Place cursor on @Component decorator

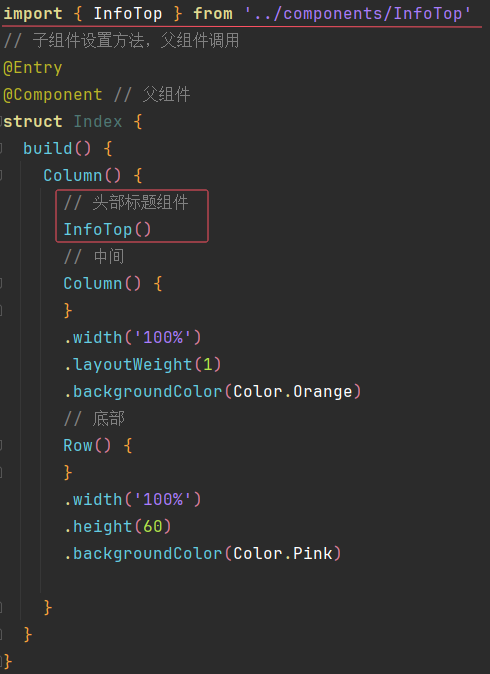(53, 95)
